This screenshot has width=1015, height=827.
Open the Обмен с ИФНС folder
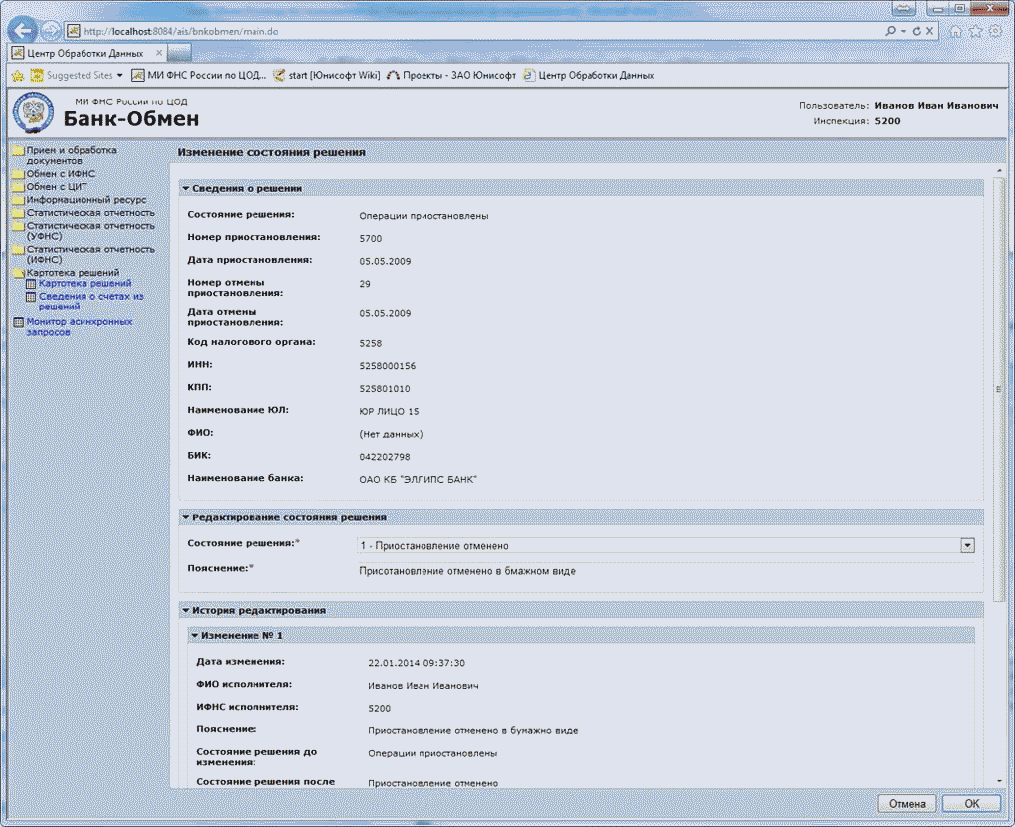click(x=60, y=174)
